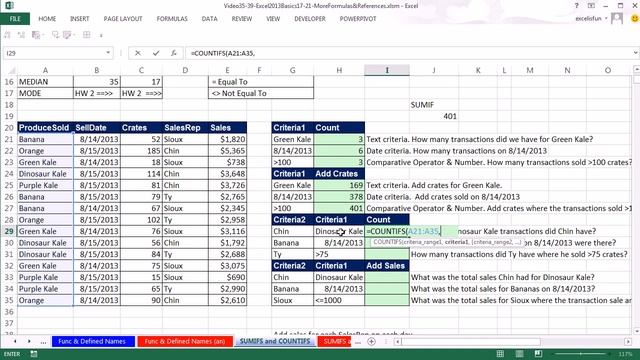Image resolution: width=640 pixels, height=360 pixels.
Task: Click the ProduceSold header cell
Action: click(45, 128)
